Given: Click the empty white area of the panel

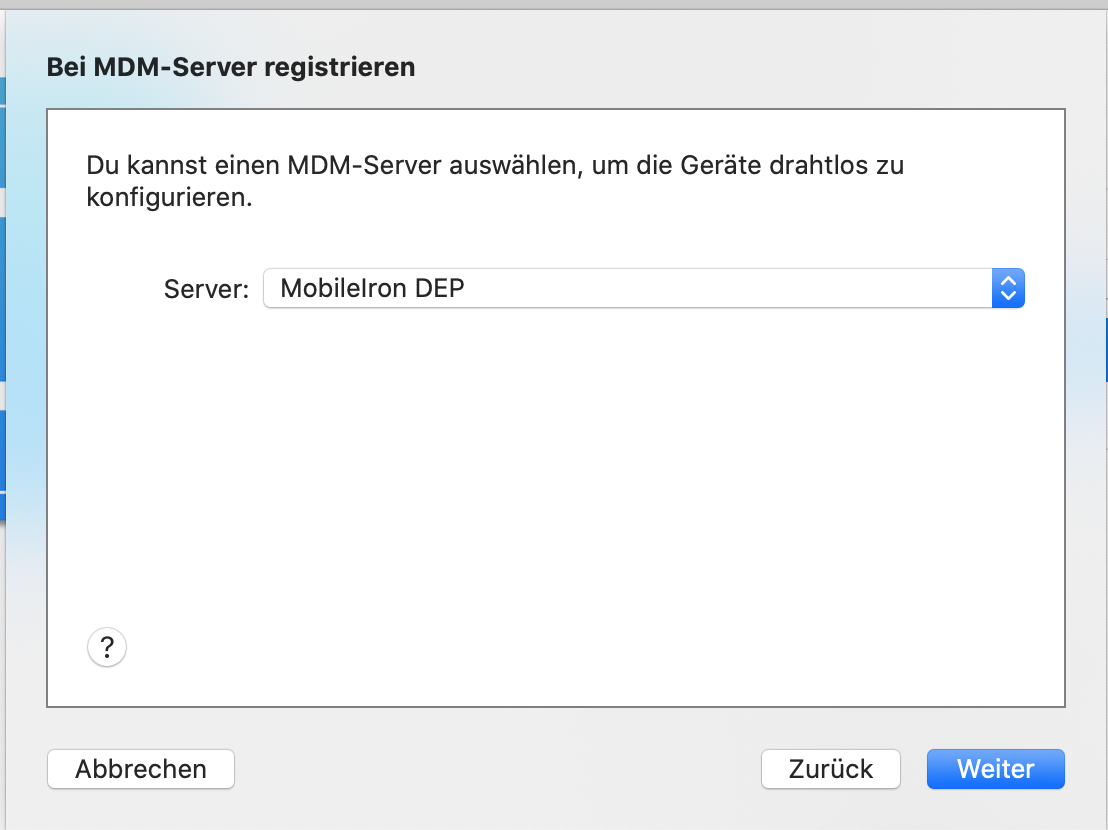Looking at the screenshot, I should 555,480.
